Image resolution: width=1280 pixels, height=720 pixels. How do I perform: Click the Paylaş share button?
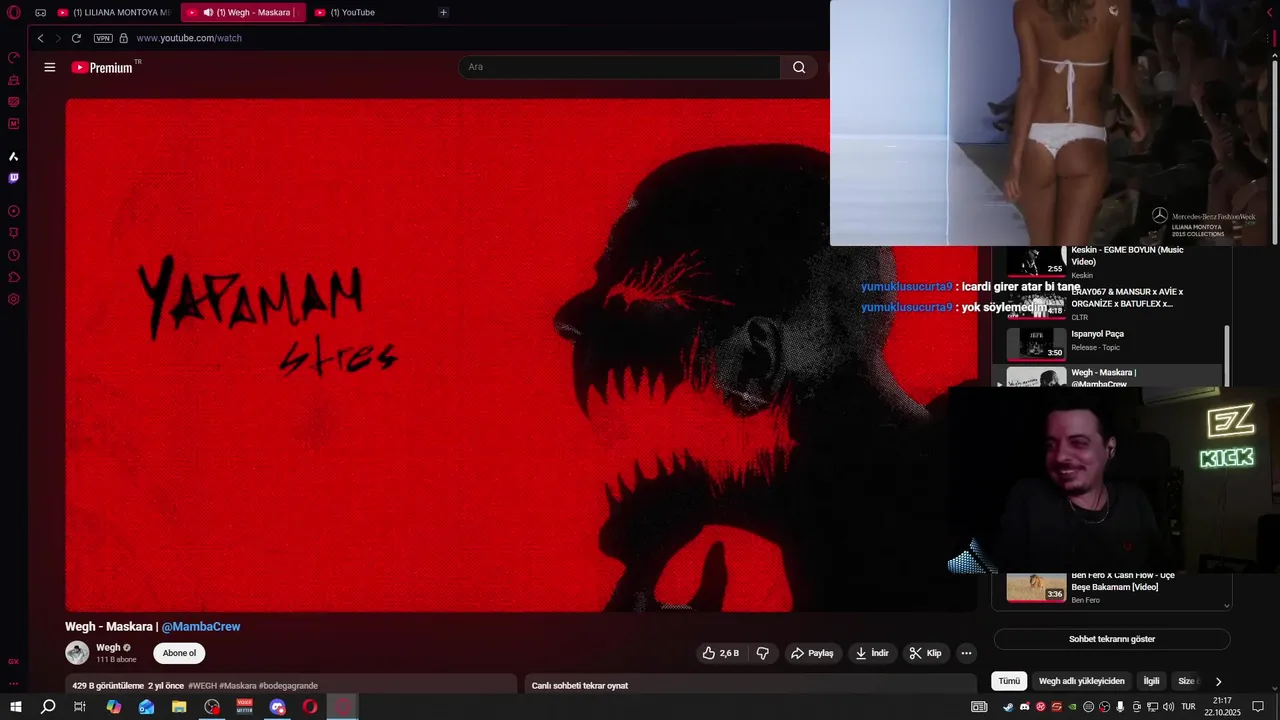coord(812,653)
